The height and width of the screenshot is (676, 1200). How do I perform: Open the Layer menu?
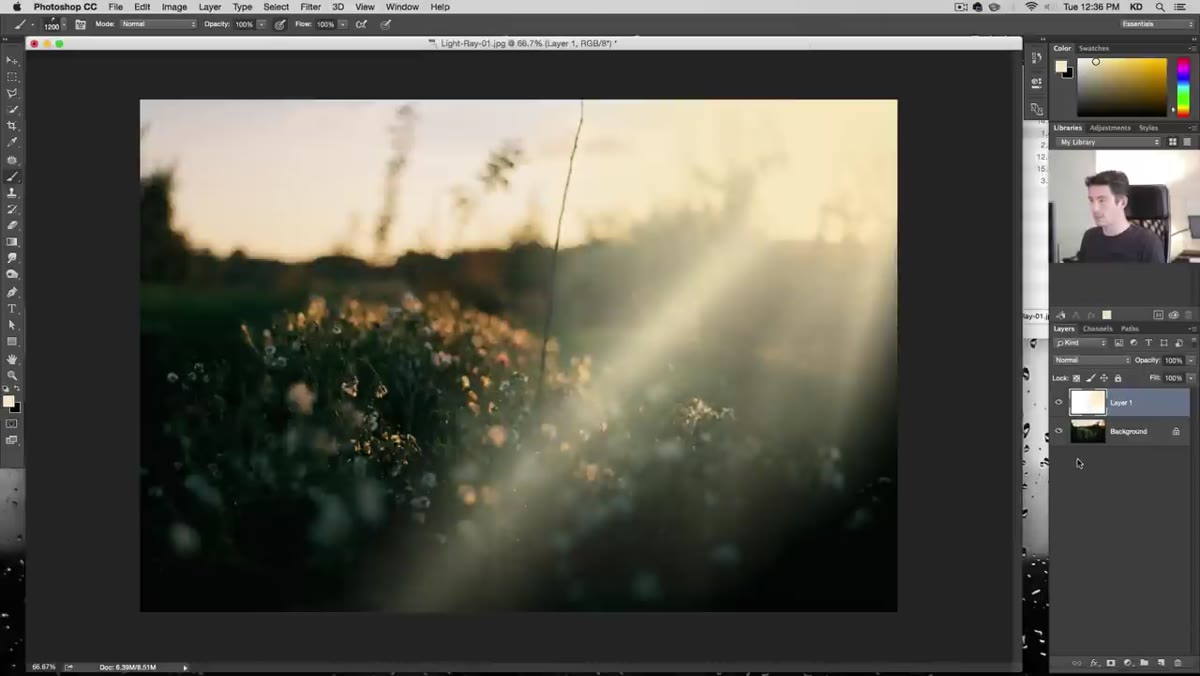tap(210, 7)
